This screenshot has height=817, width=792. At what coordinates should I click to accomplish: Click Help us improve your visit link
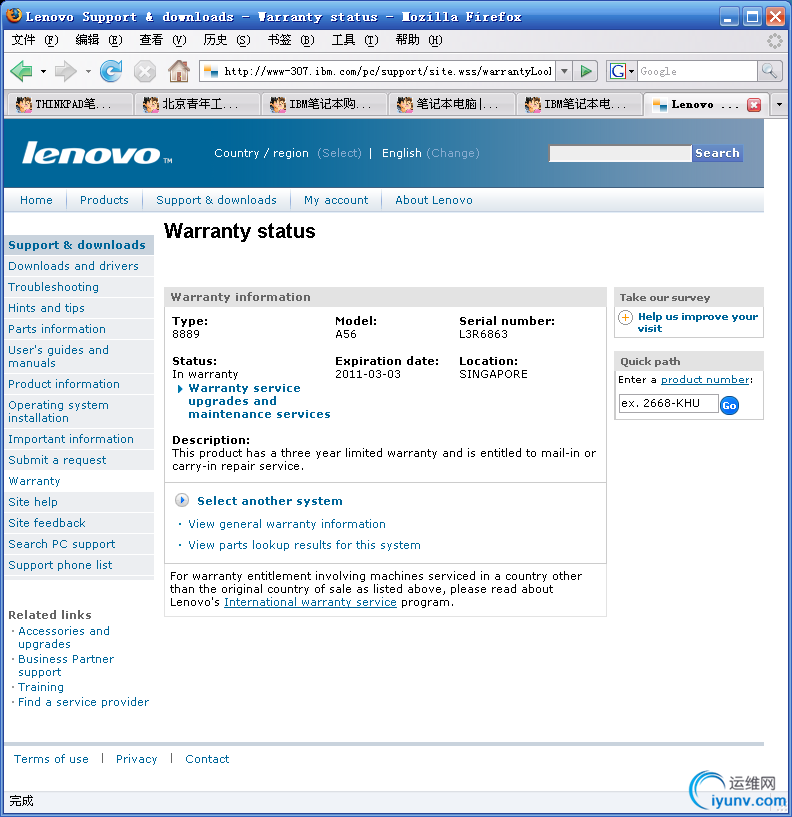pyautogui.click(x=698, y=323)
